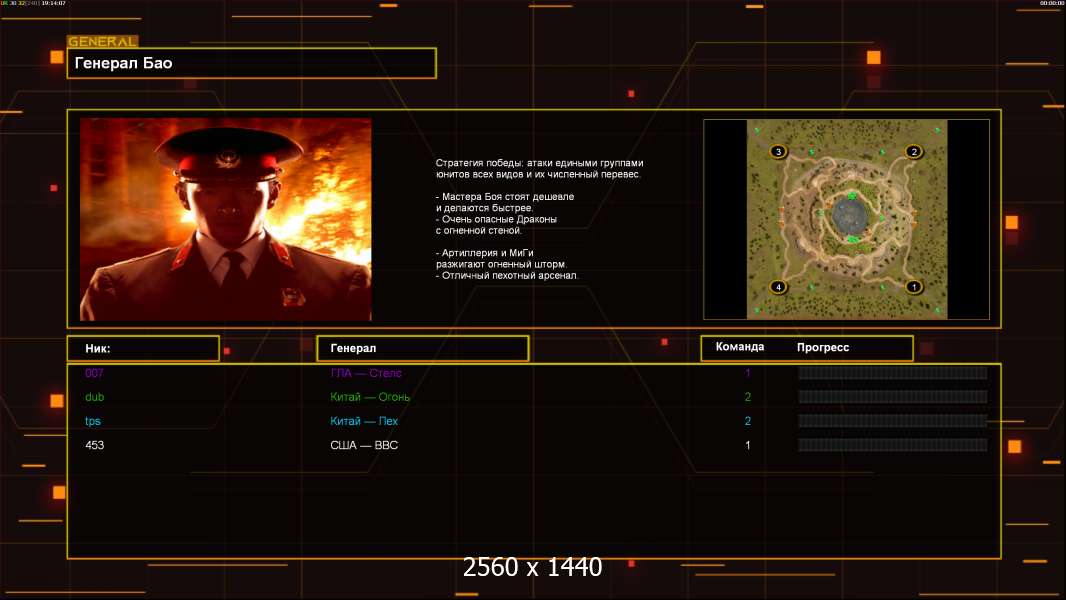Click team number for player dub
Viewport: 1066px width, 600px height.
(x=748, y=397)
